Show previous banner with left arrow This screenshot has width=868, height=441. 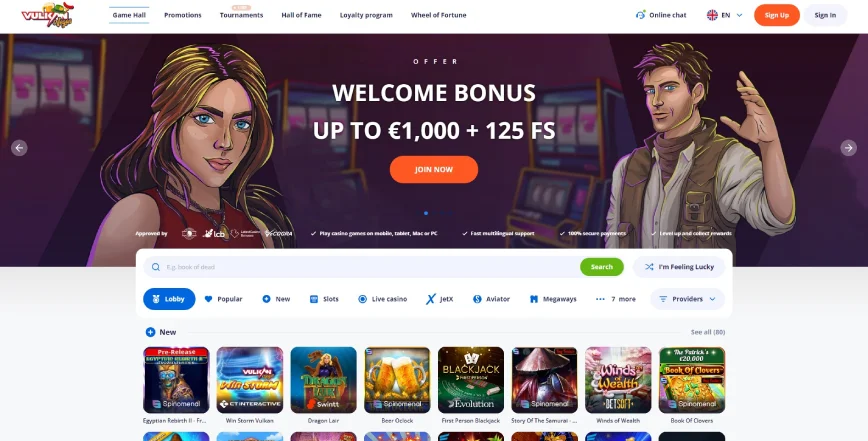pyautogui.click(x=19, y=148)
